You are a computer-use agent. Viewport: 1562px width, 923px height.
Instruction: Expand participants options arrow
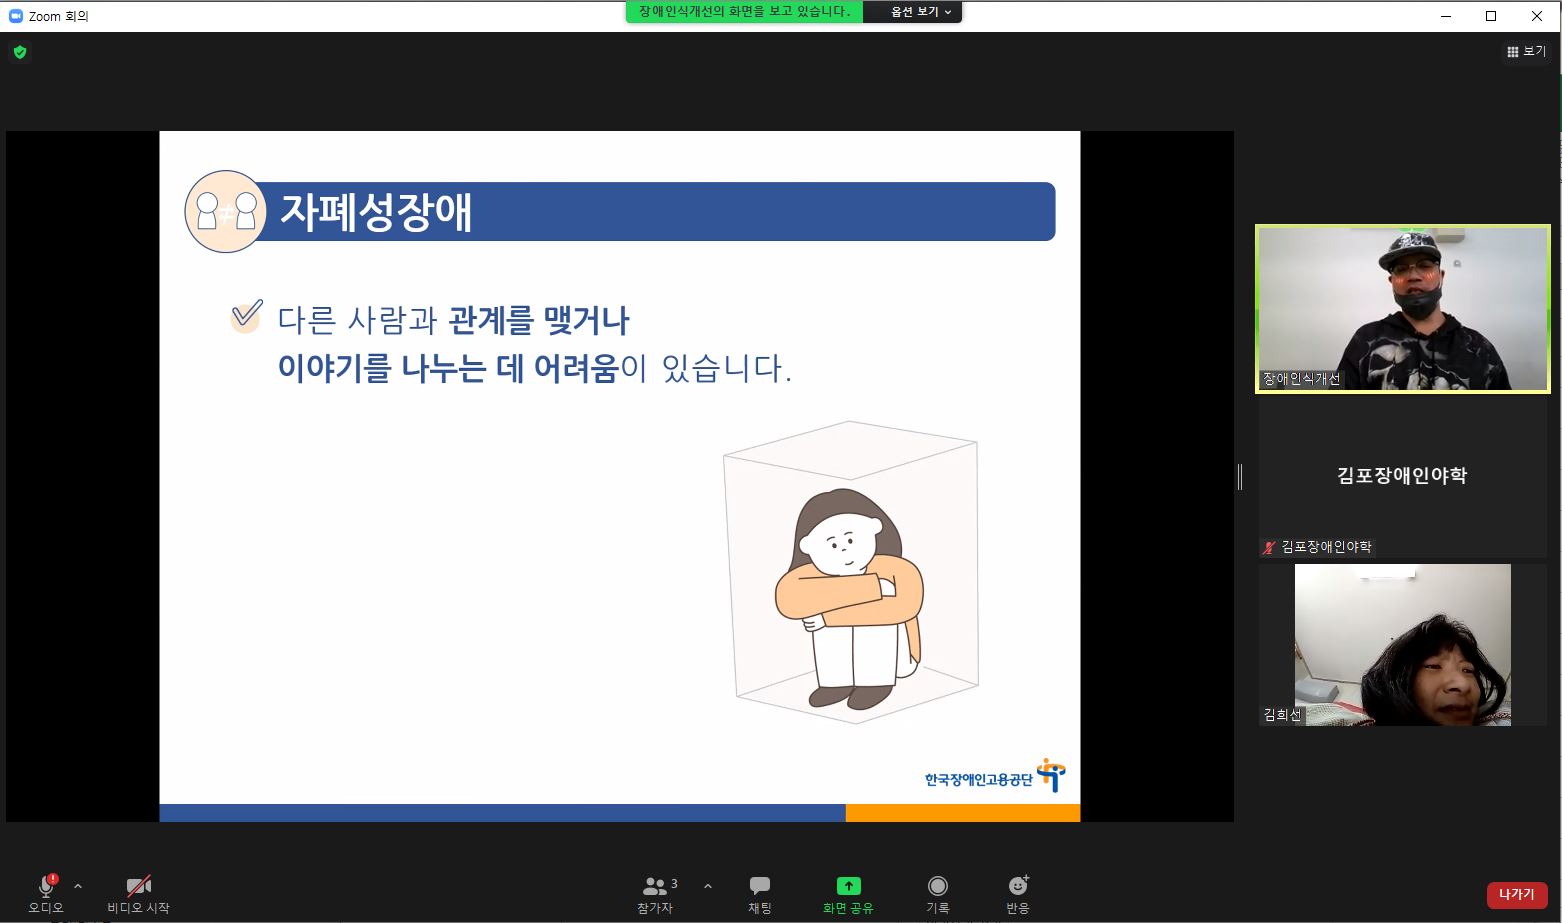(708, 886)
